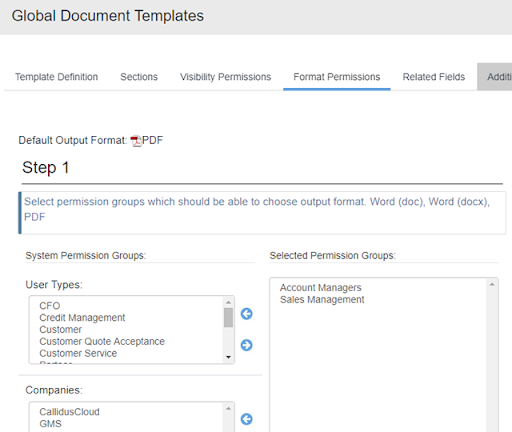The image size is (512, 432).
Task: Click the User Types left arrow icon
Action: click(247, 314)
